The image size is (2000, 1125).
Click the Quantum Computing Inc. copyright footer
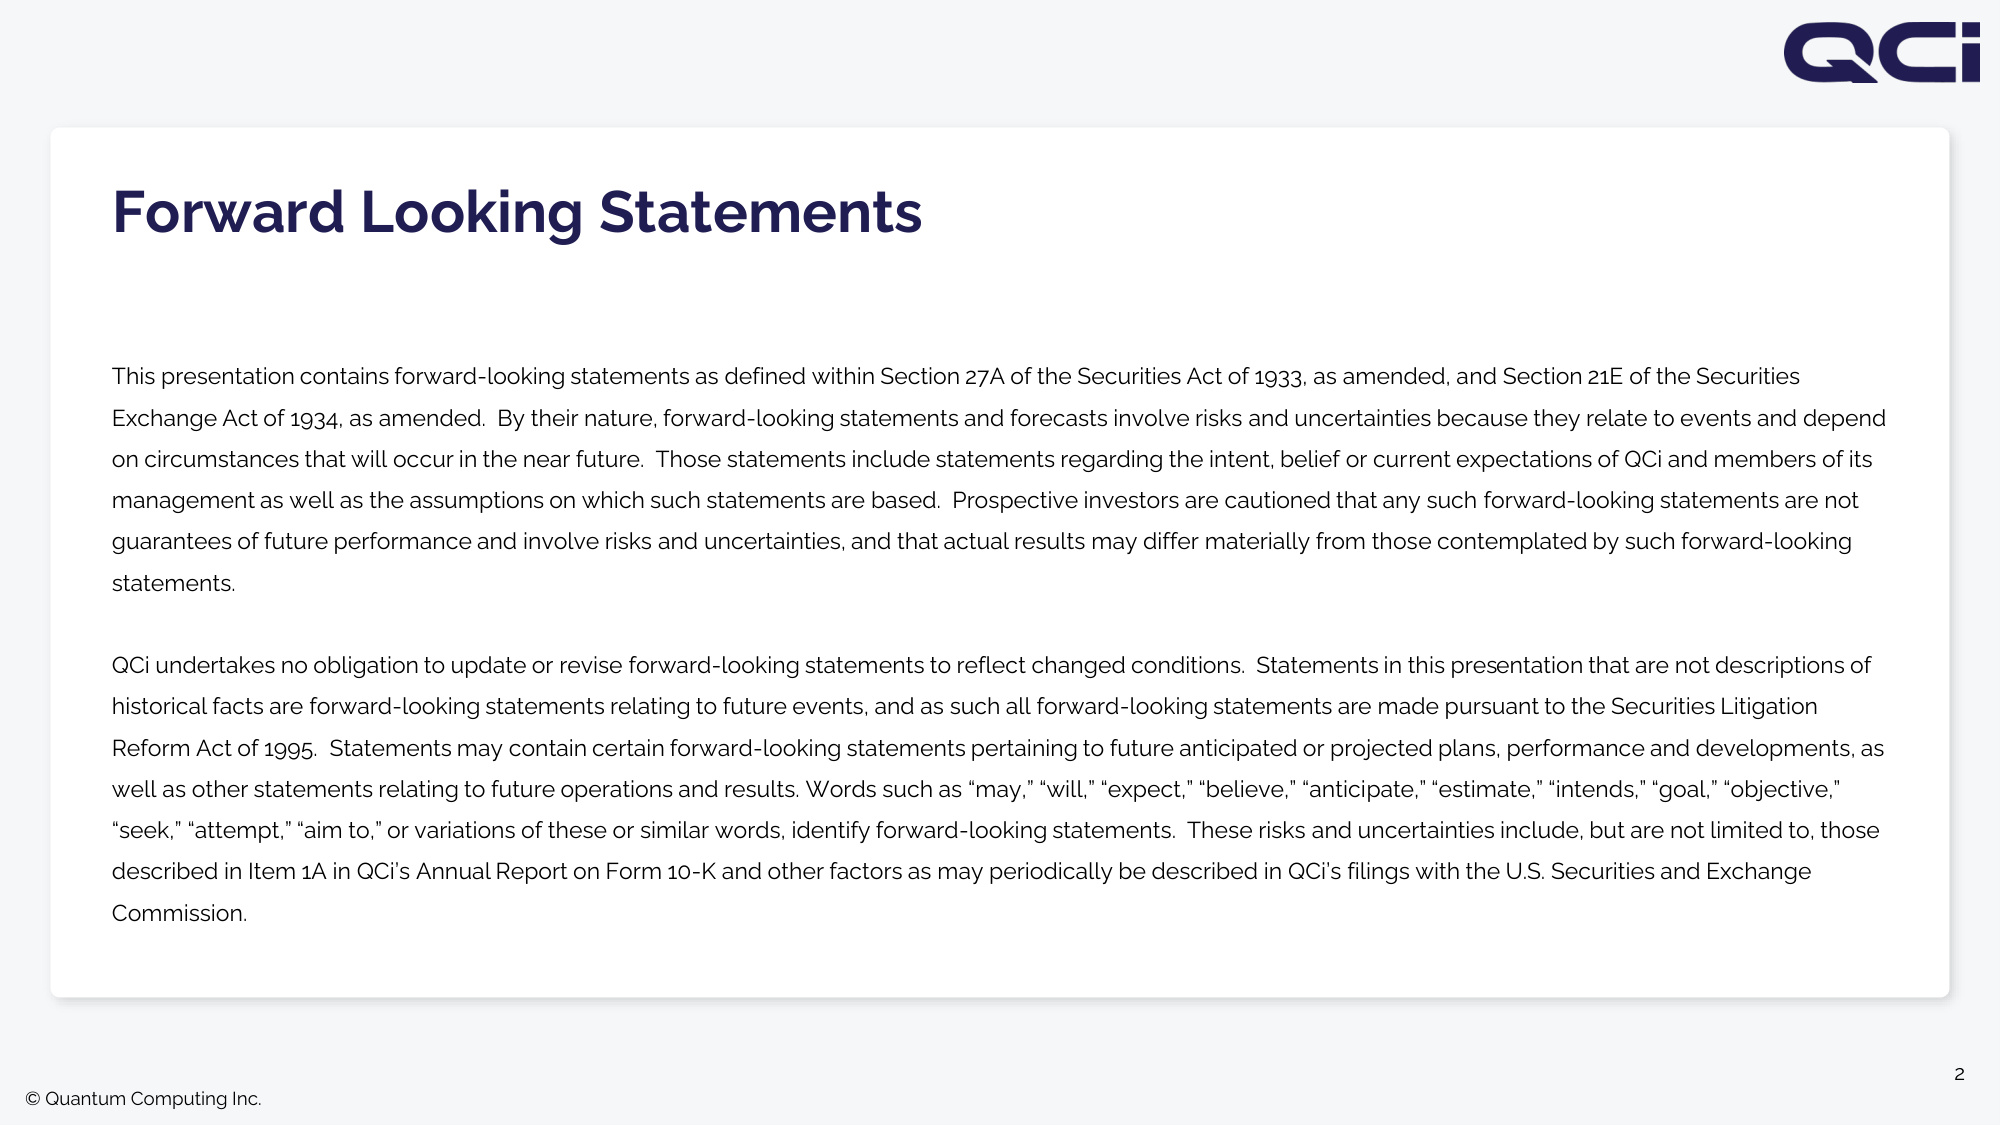coord(143,1098)
